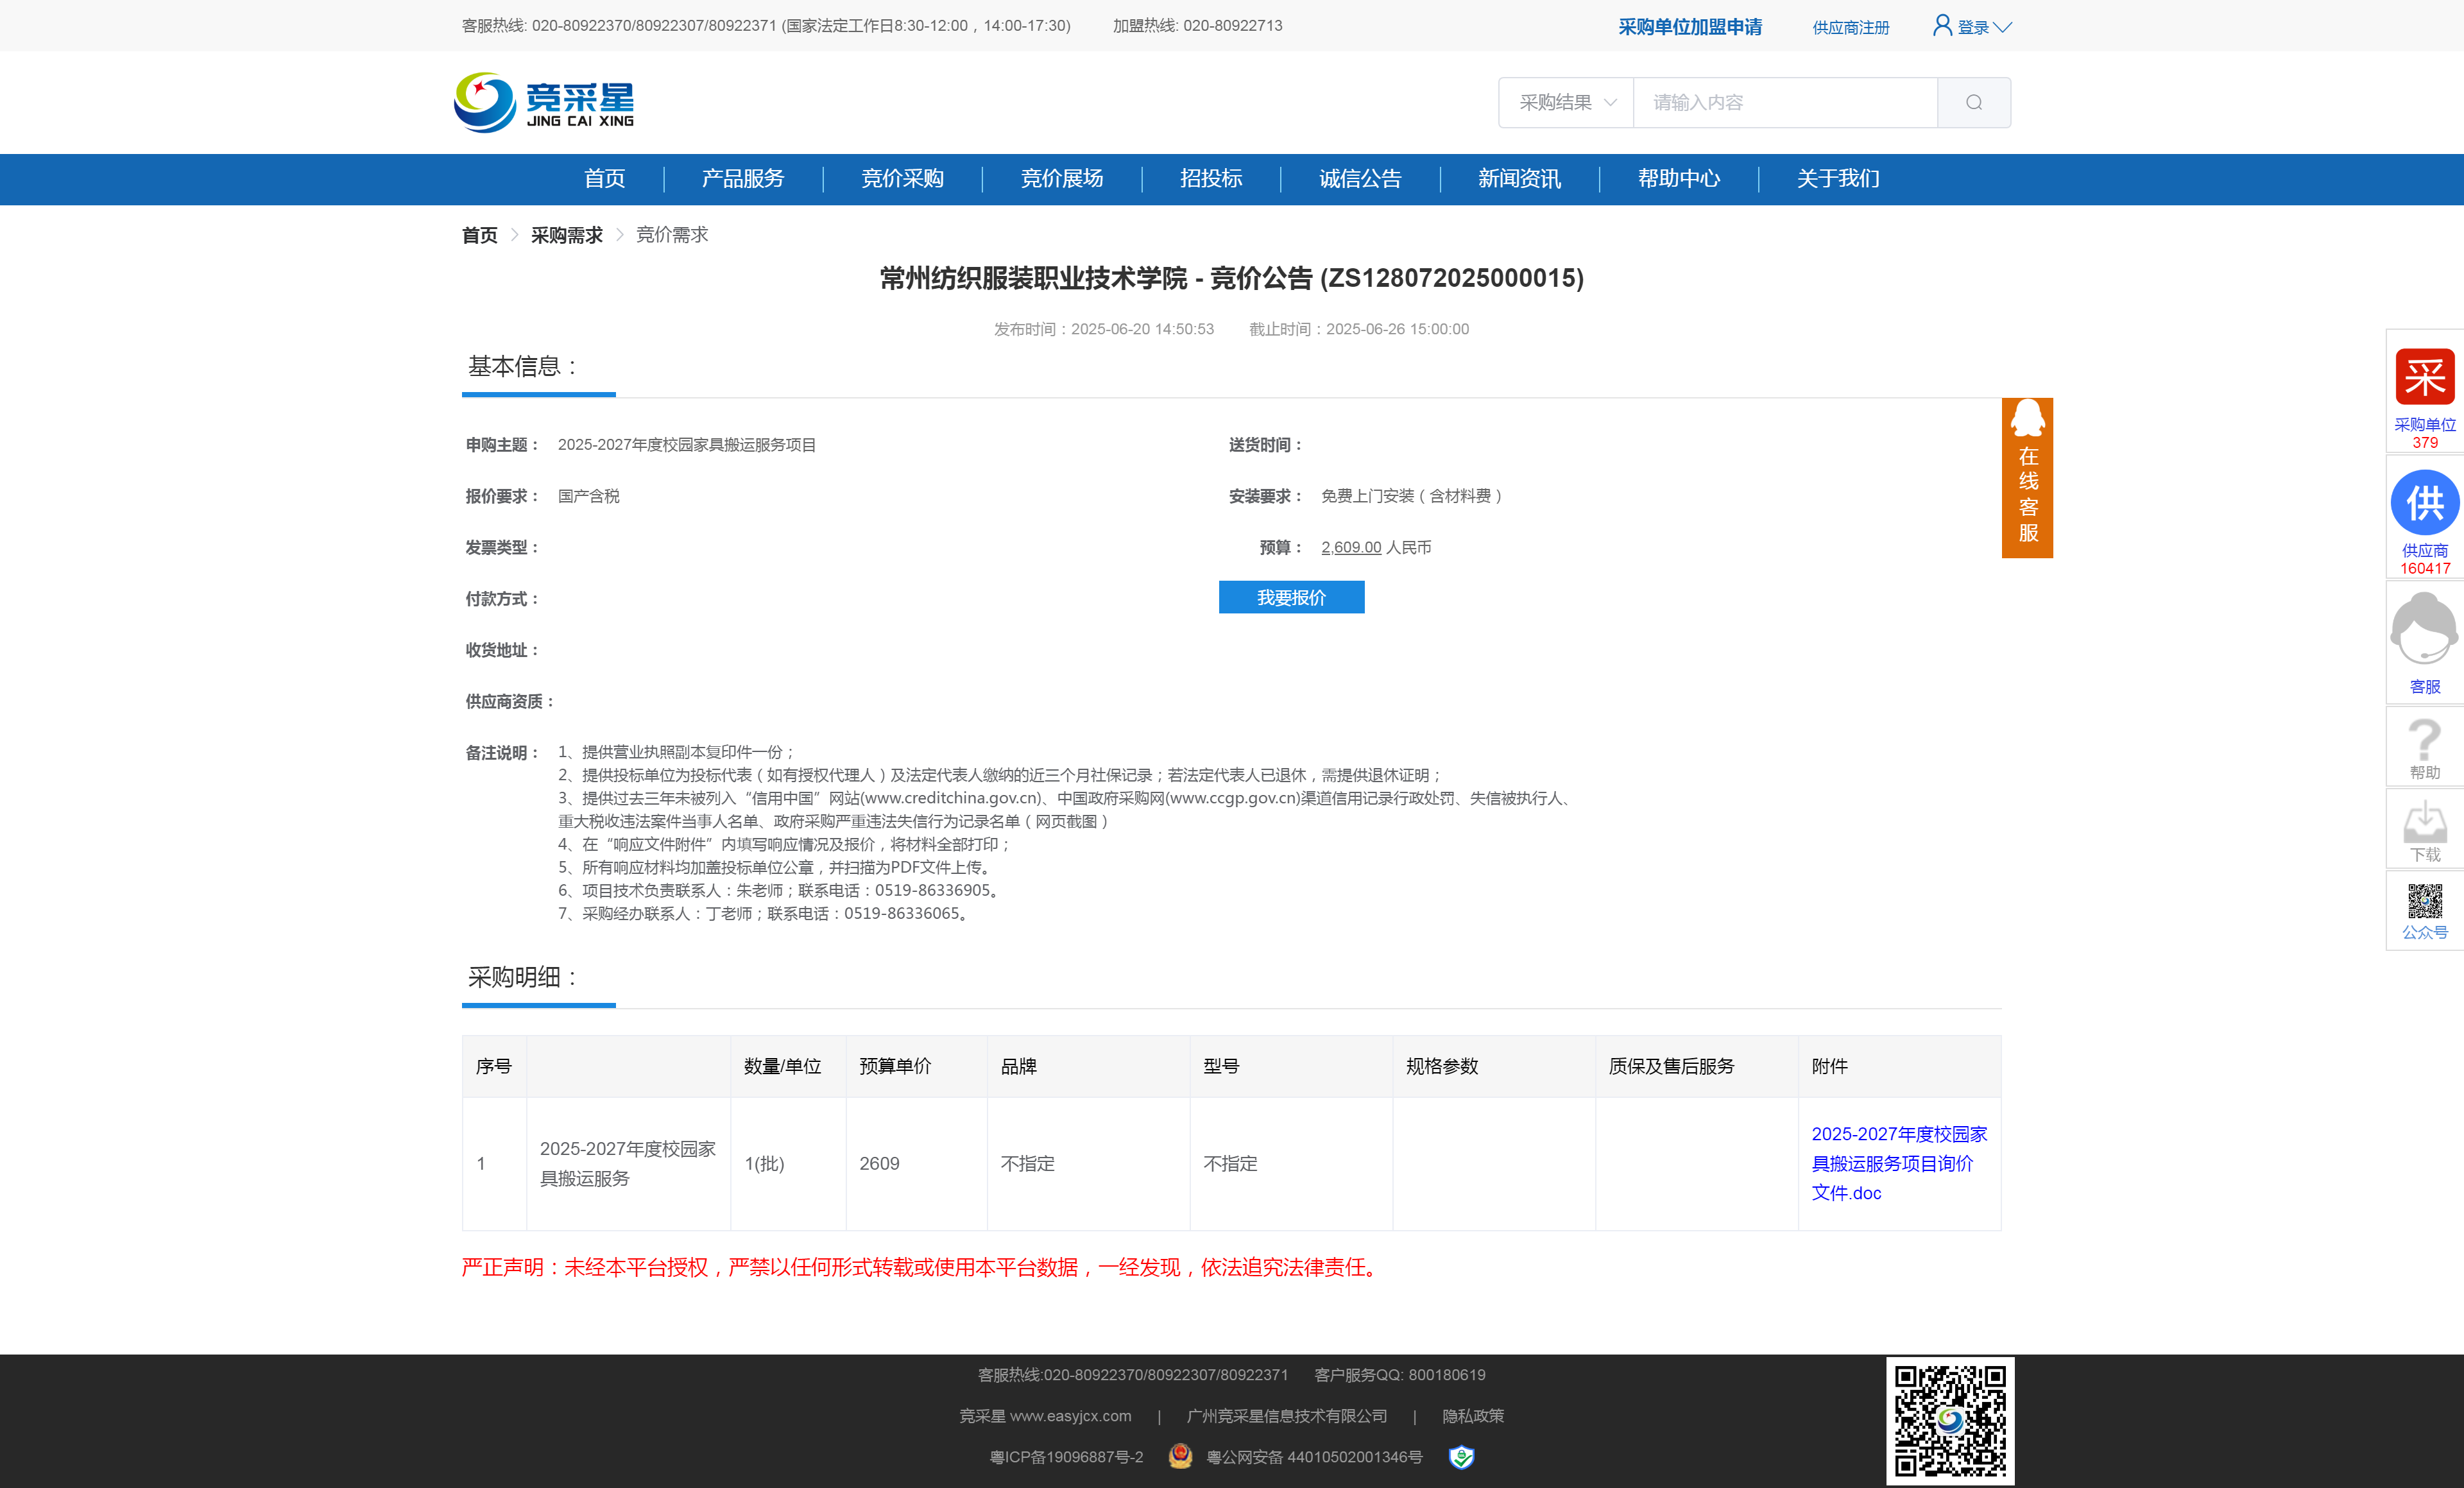Screen dimensions: 2464x1488
Task: Click the 采购需求 breadcrumb link
Action: [x=566, y=235]
